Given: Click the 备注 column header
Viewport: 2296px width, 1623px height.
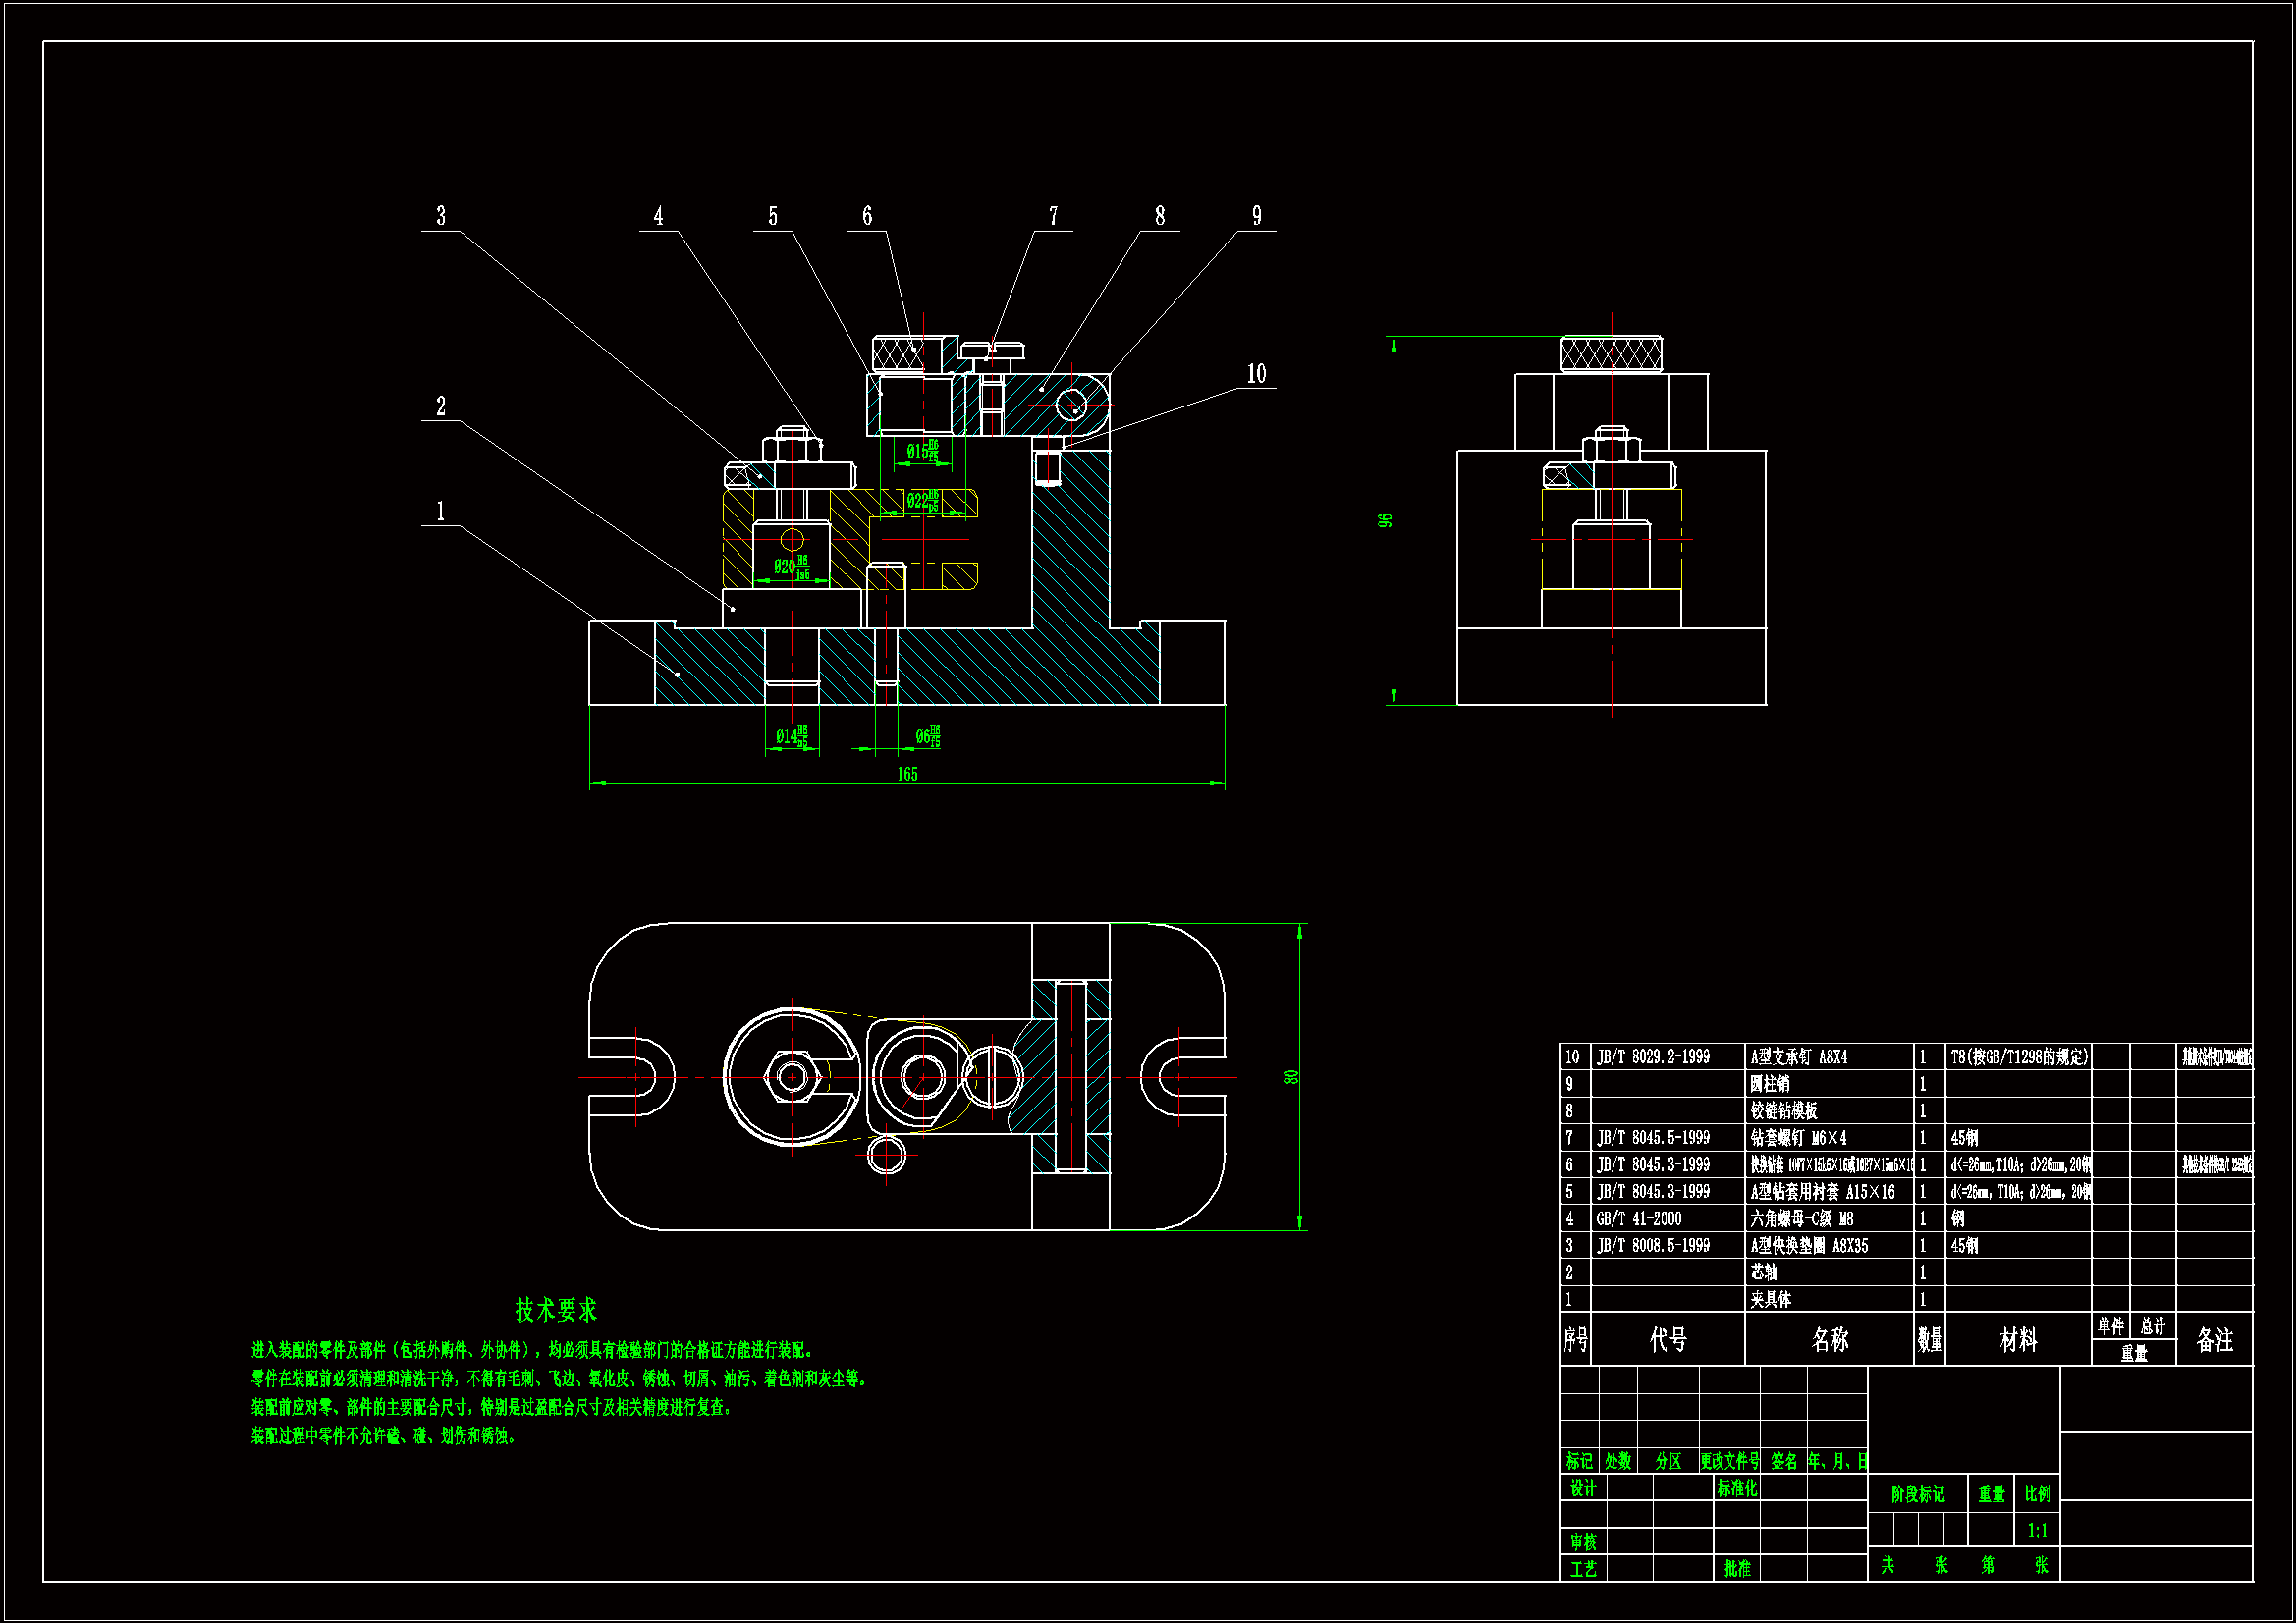Looking at the screenshot, I should point(2214,1339).
